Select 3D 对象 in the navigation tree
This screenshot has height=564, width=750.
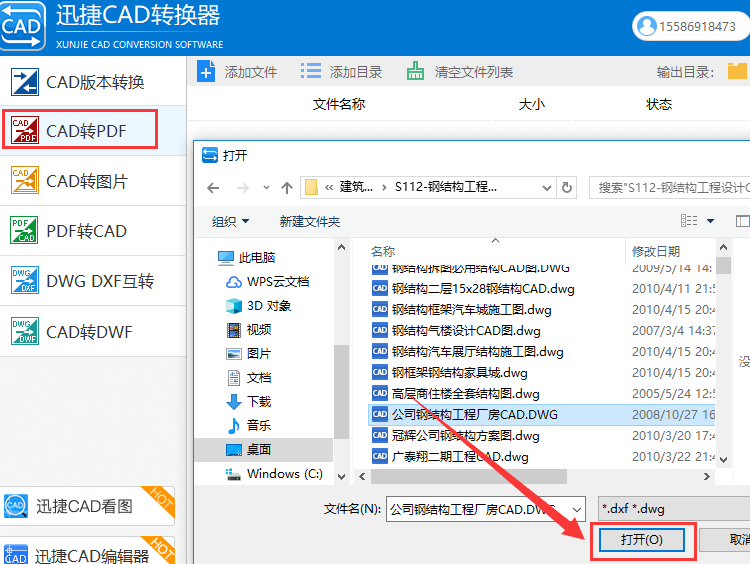258,306
